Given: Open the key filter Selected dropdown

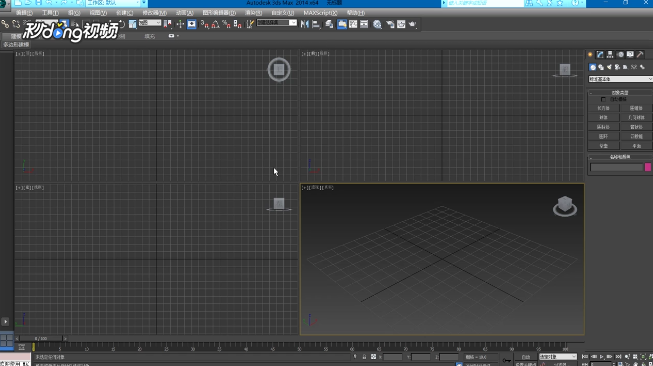Looking at the screenshot, I should (558, 357).
